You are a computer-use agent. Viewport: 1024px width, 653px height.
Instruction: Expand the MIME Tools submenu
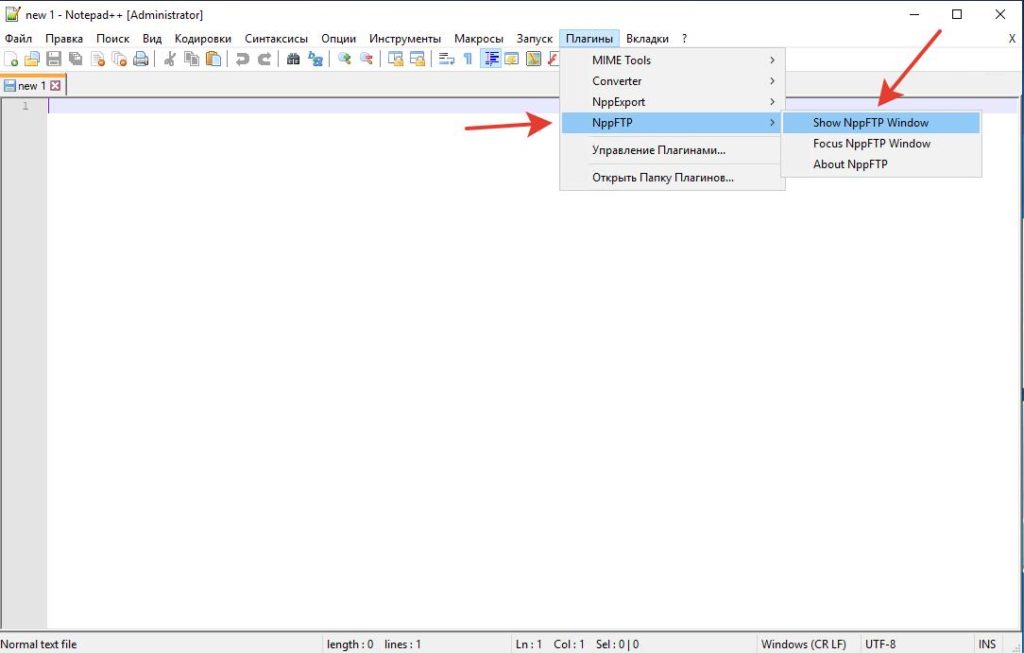(x=673, y=60)
